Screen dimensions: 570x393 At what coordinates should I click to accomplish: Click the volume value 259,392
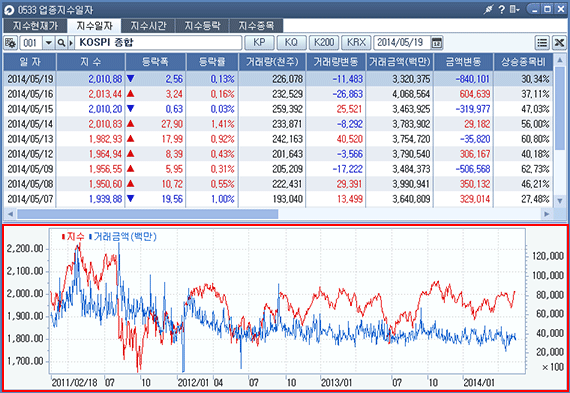tap(288, 109)
